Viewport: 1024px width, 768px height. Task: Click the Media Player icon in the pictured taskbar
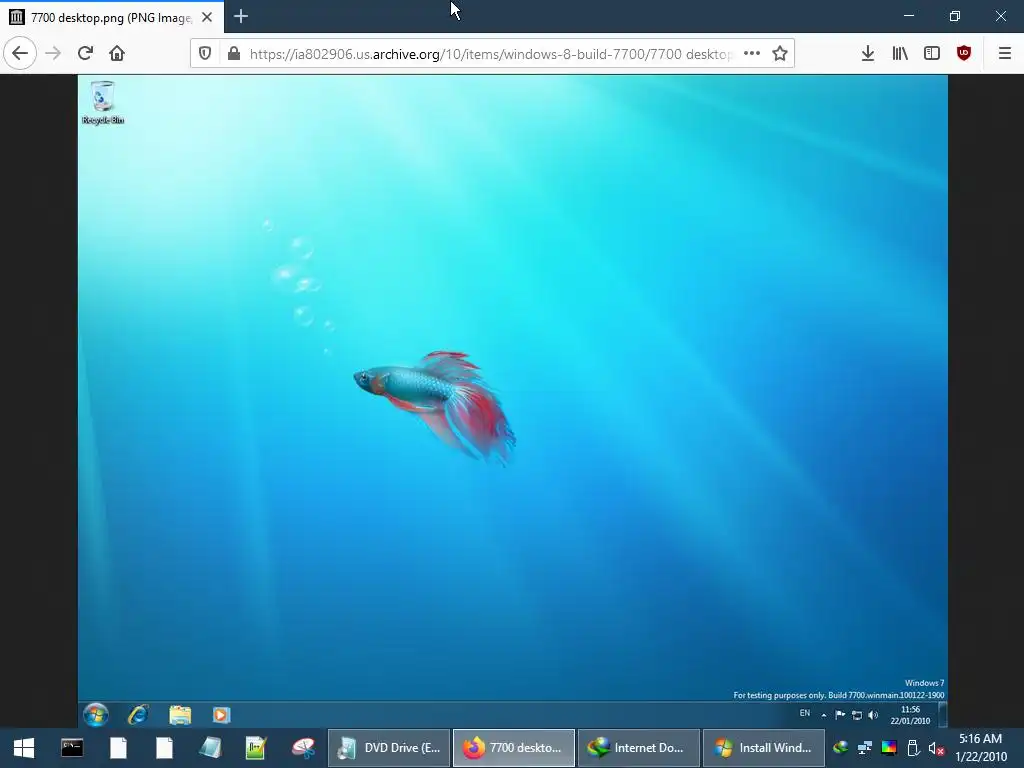point(221,715)
